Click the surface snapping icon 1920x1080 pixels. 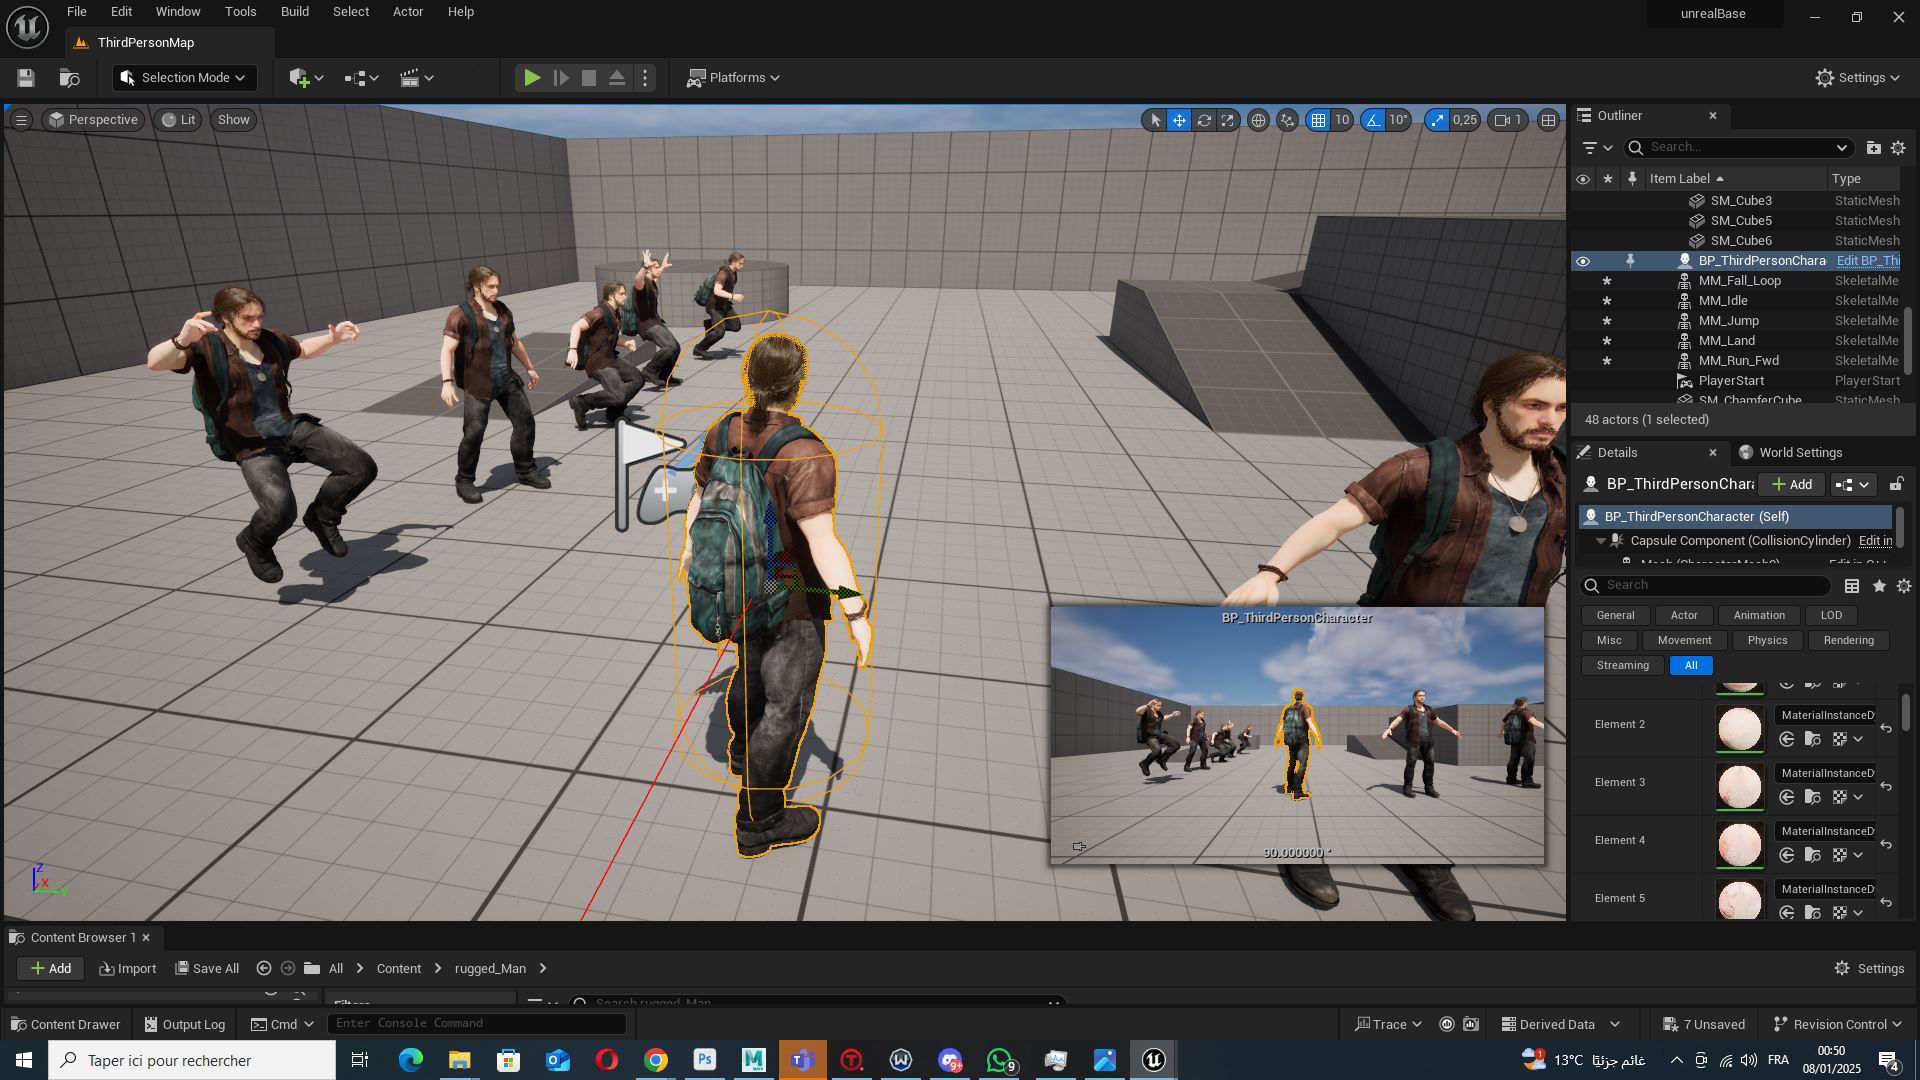[x=1288, y=120]
